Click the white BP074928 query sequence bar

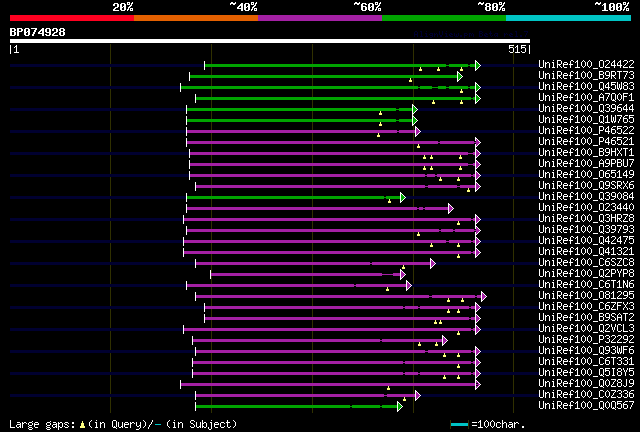click(x=270, y=41)
